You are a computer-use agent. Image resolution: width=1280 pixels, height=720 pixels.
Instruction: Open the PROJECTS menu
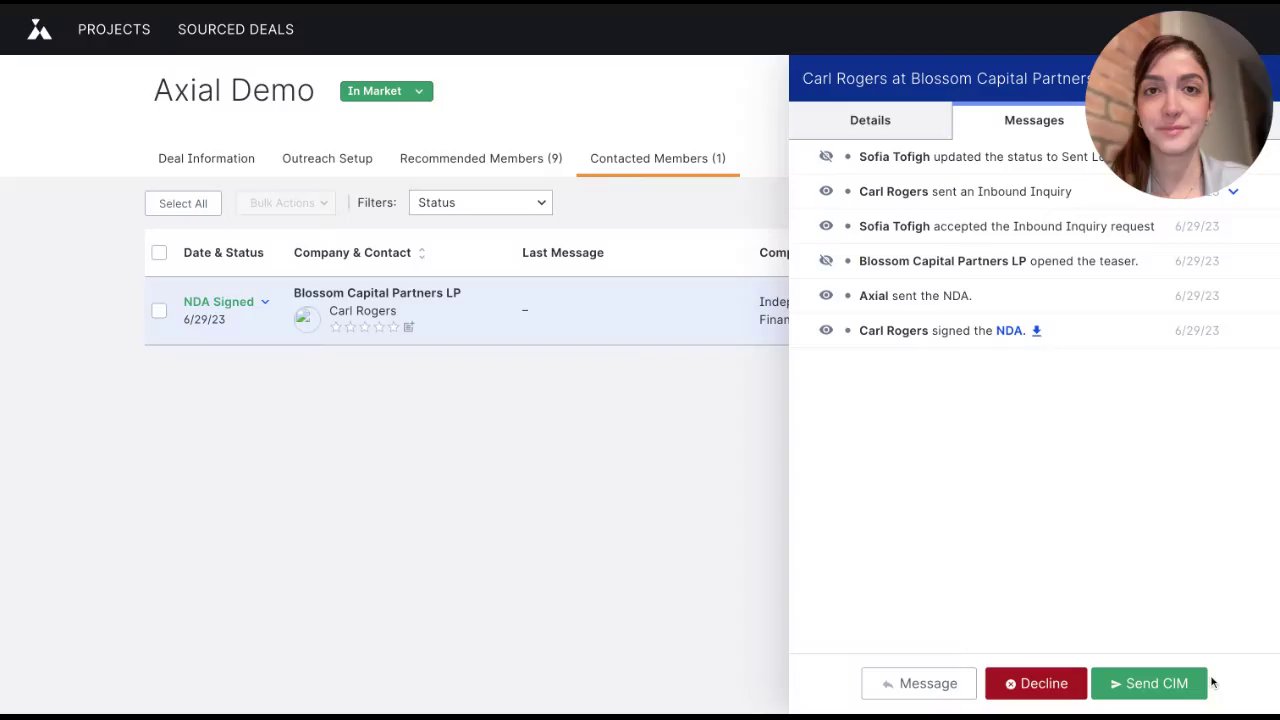pyautogui.click(x=114, y=29)
